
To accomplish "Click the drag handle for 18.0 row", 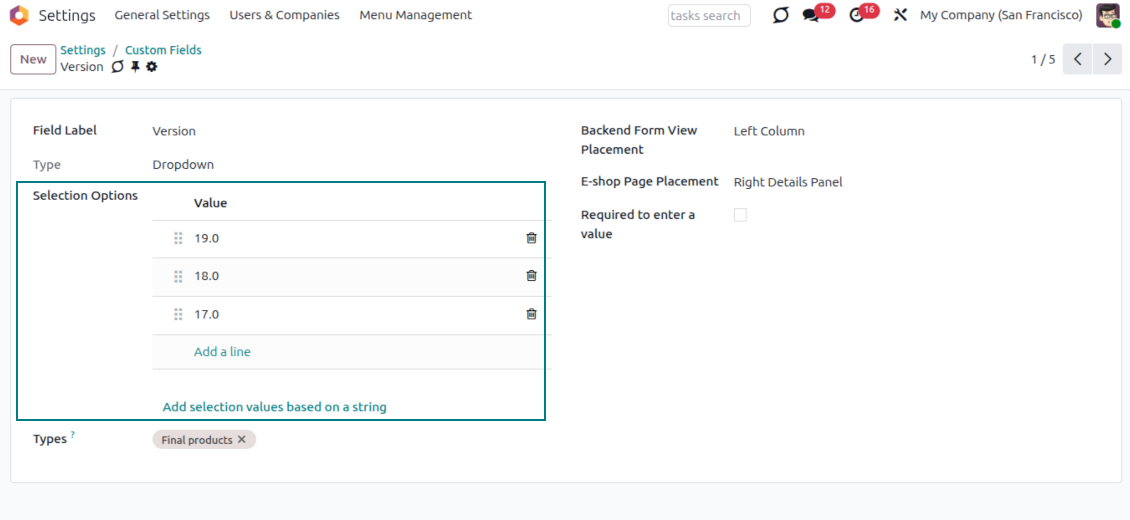I will [x=178, y=276].
